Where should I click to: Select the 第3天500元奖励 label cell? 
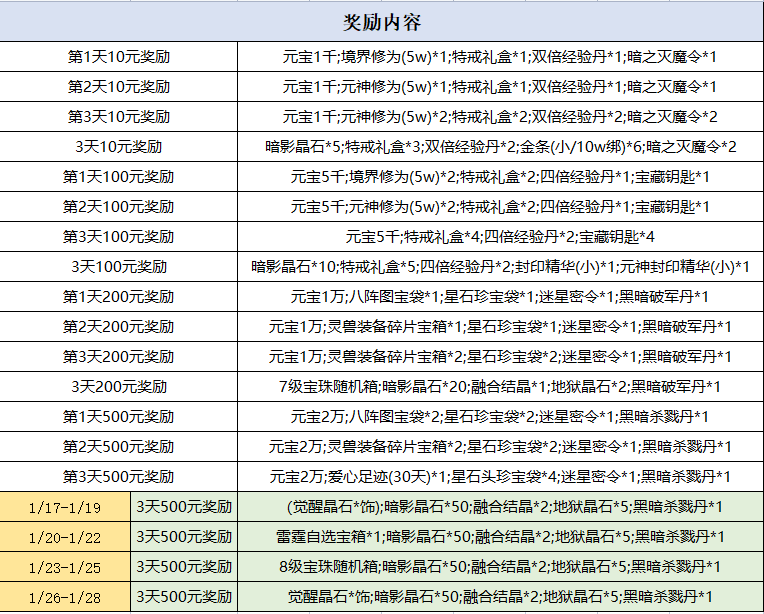119,476
